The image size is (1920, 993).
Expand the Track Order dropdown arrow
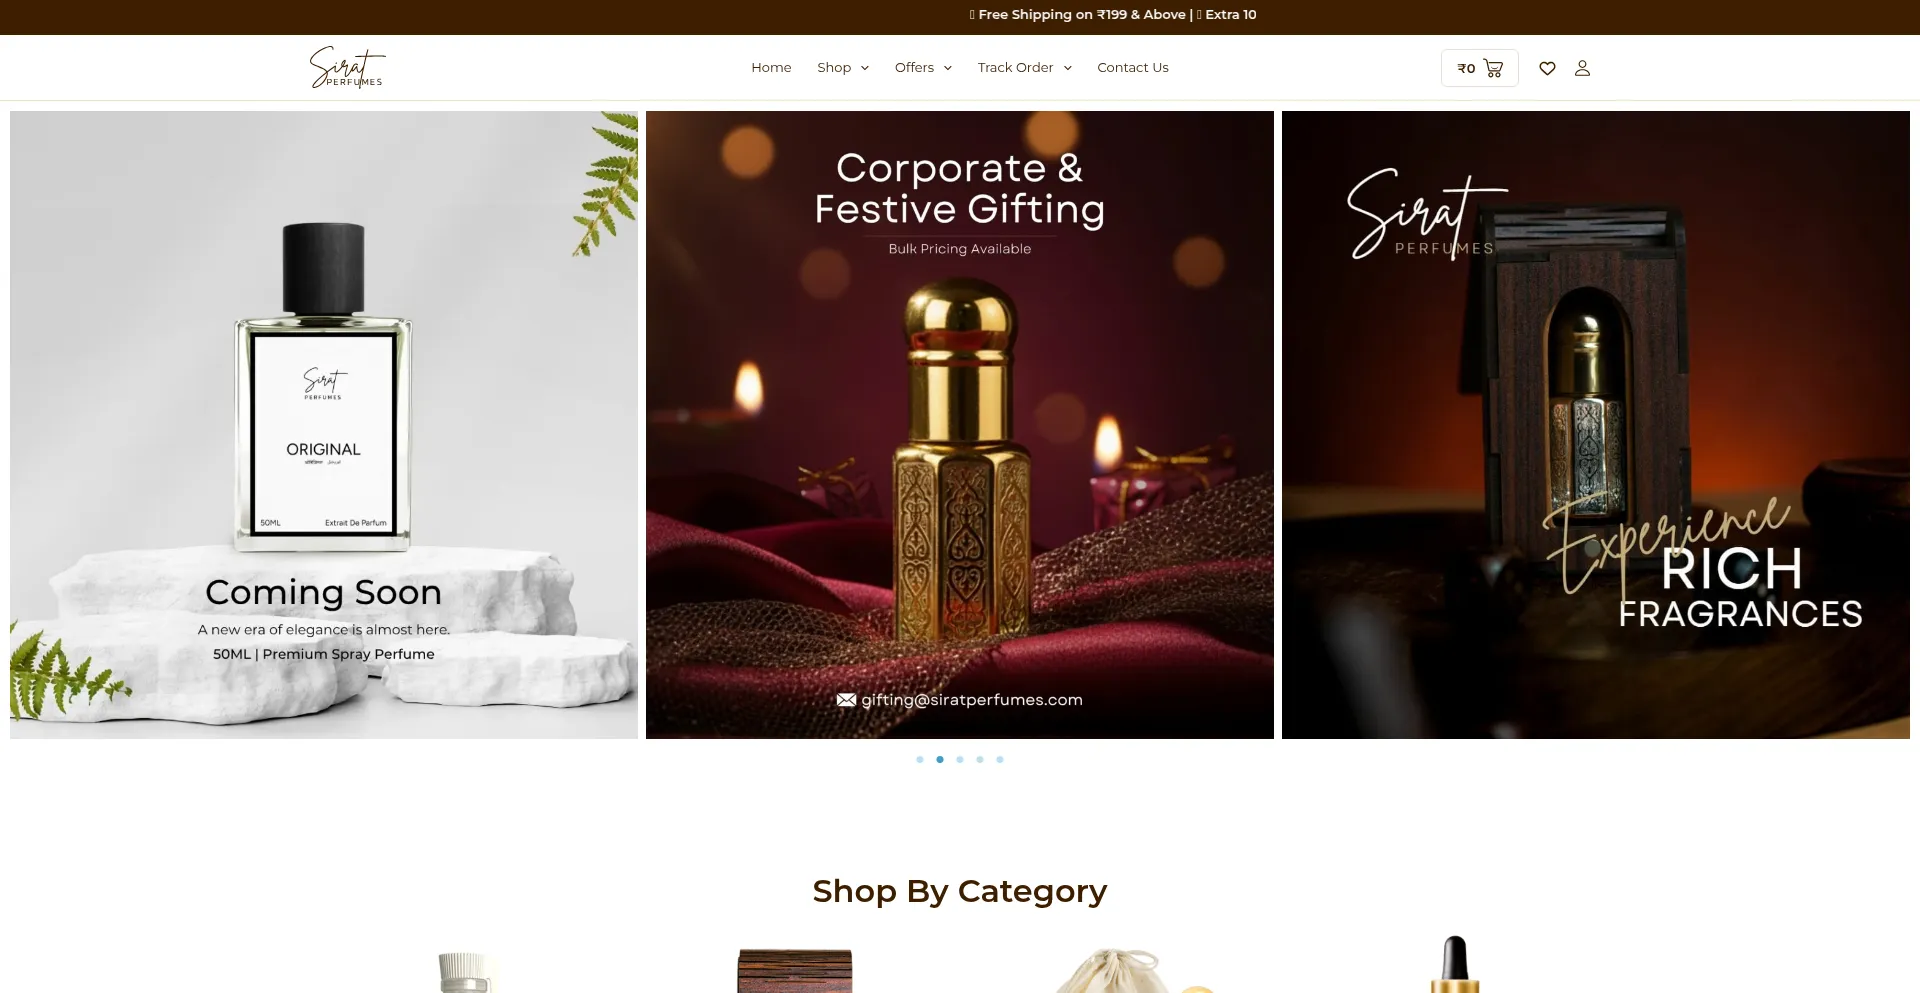pos(1068,68)
